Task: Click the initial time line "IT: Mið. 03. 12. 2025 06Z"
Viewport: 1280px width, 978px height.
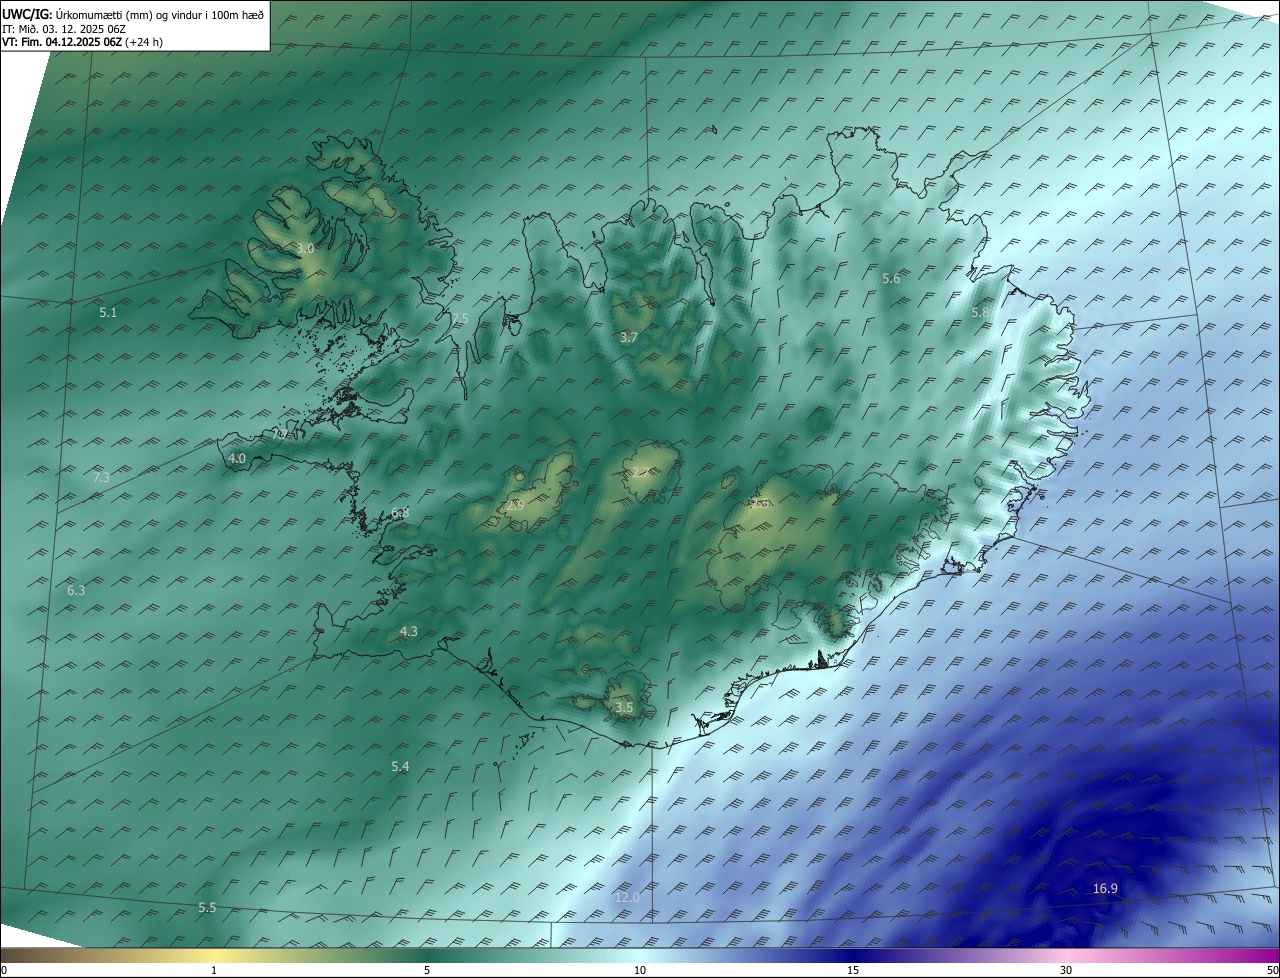Action: (x=64, y=29)
